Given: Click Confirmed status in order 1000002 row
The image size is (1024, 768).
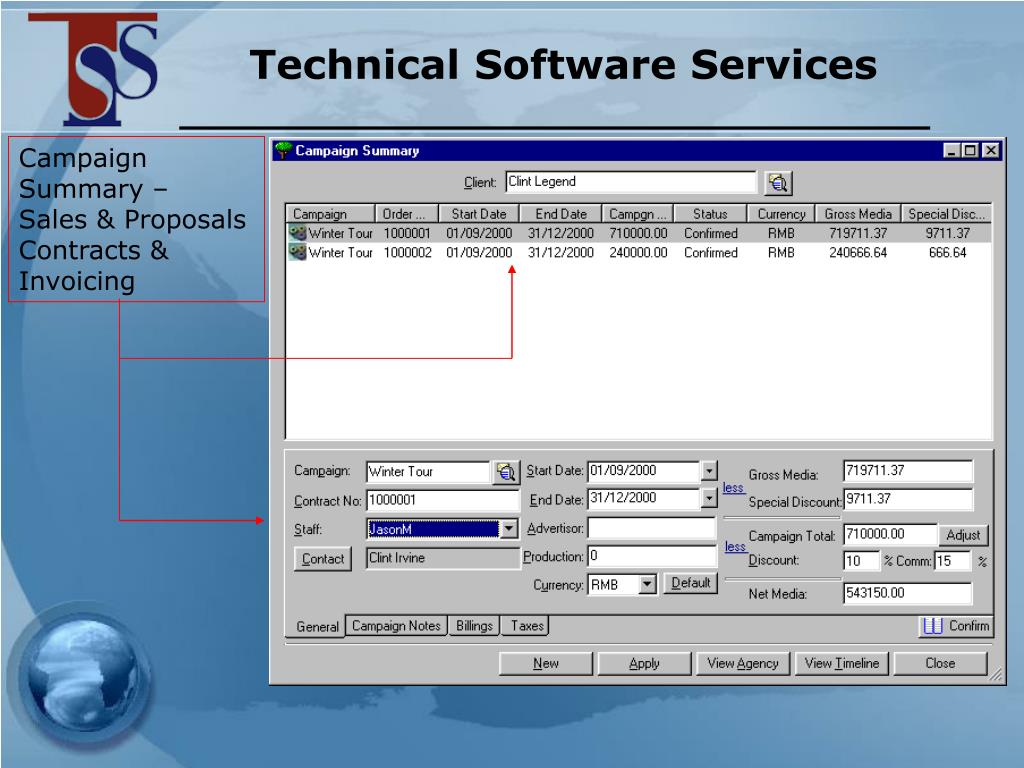Looking at the screenshot, I should pyautogui.click(x=711, y=253).
